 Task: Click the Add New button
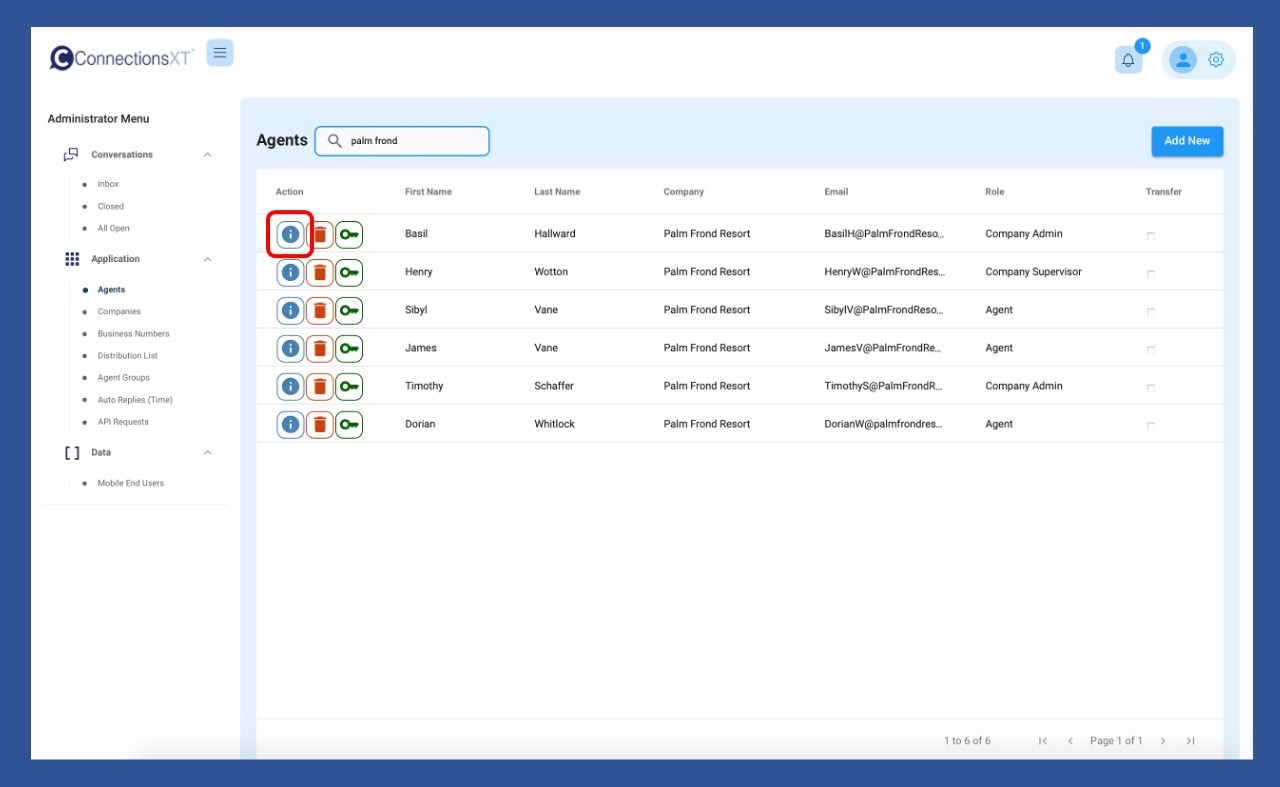(1187, 141)
